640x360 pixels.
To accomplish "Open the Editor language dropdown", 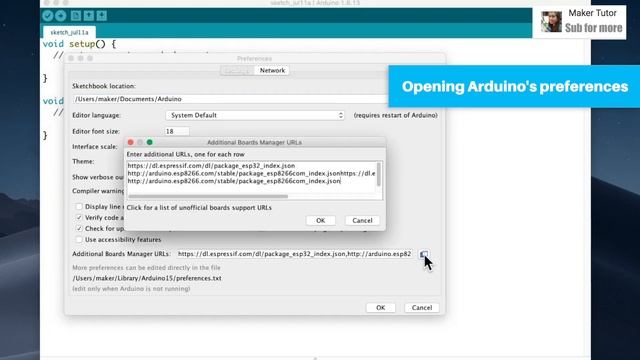I will tap(255, 115).
